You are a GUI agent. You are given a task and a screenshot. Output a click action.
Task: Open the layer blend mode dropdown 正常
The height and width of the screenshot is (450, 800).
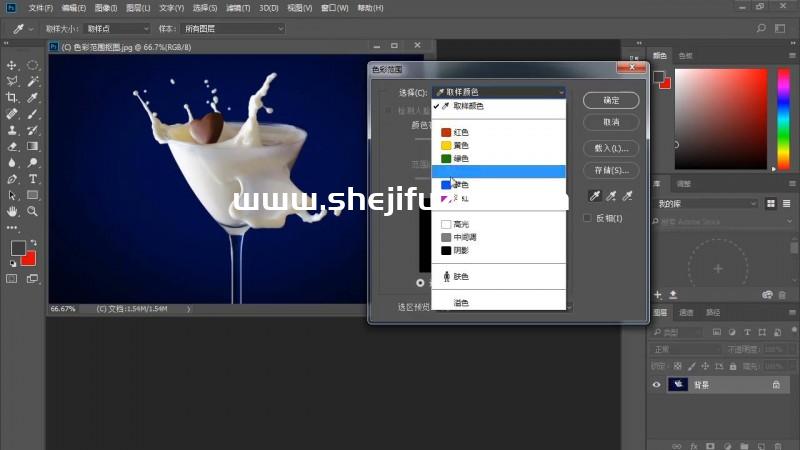tap(685, 349)
